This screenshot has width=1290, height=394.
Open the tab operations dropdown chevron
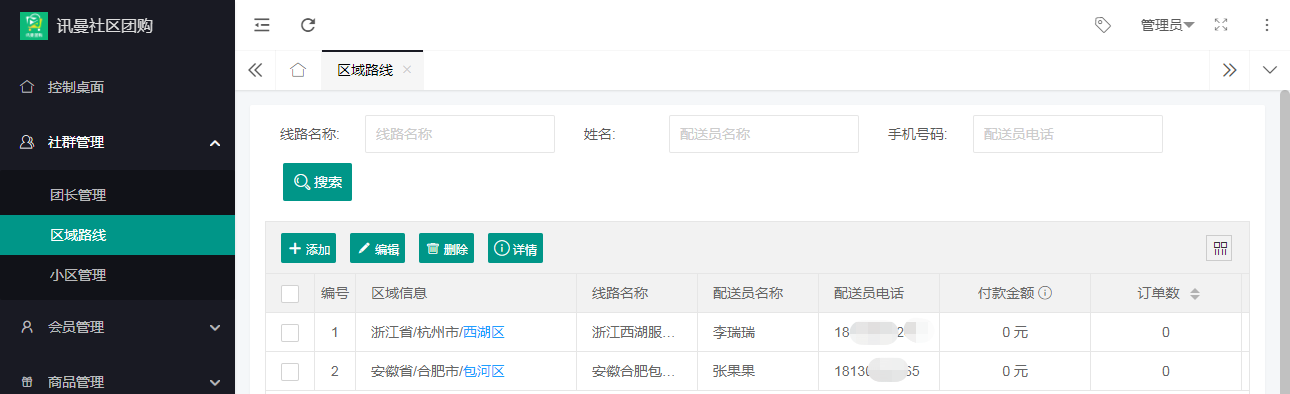1270,70
